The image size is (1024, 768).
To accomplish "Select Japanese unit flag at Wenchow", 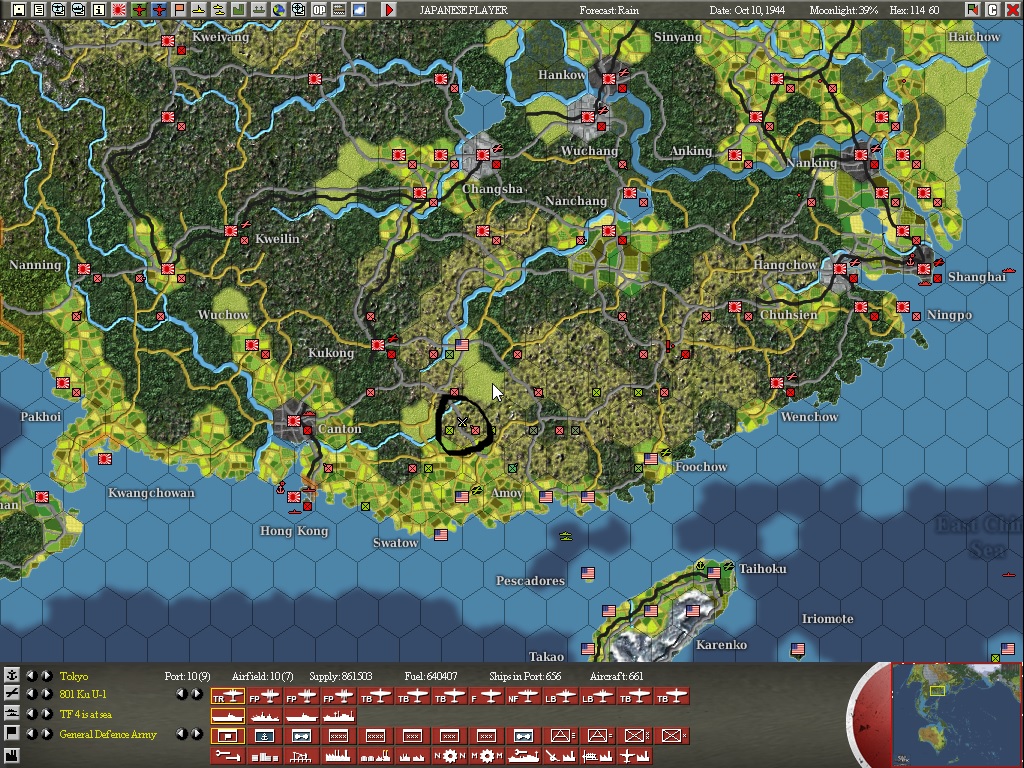I will [777, 383].
